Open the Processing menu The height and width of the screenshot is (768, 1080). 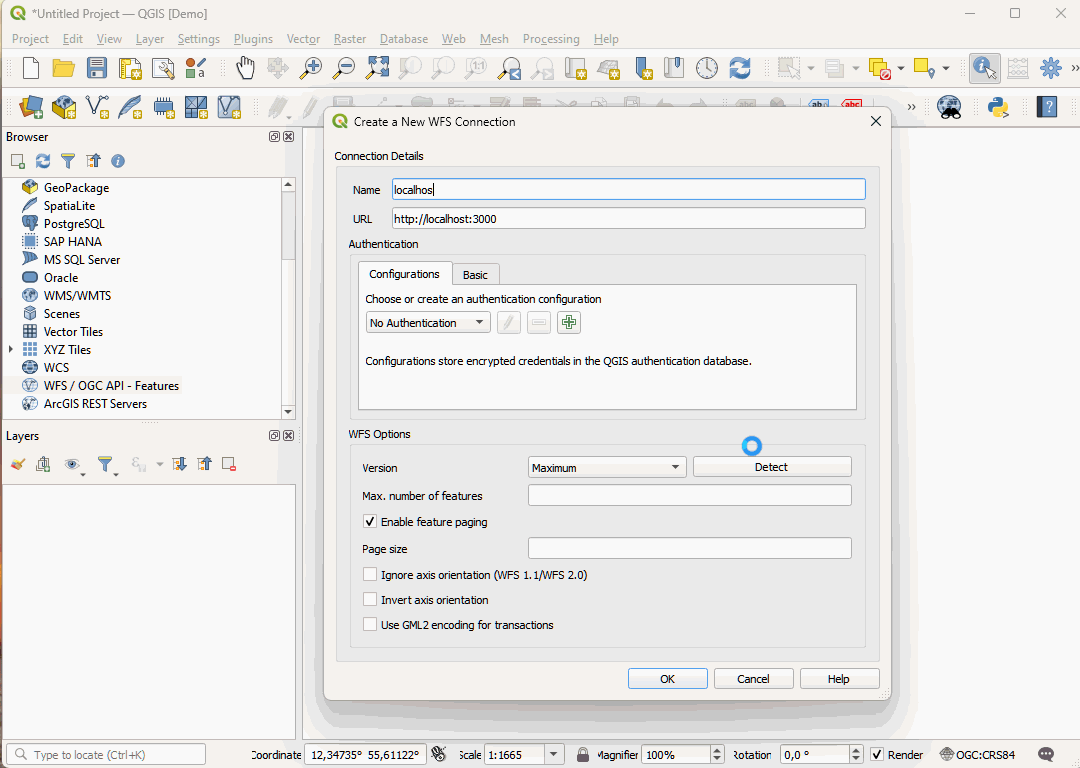pyautogui.click(x=551, y=39)
